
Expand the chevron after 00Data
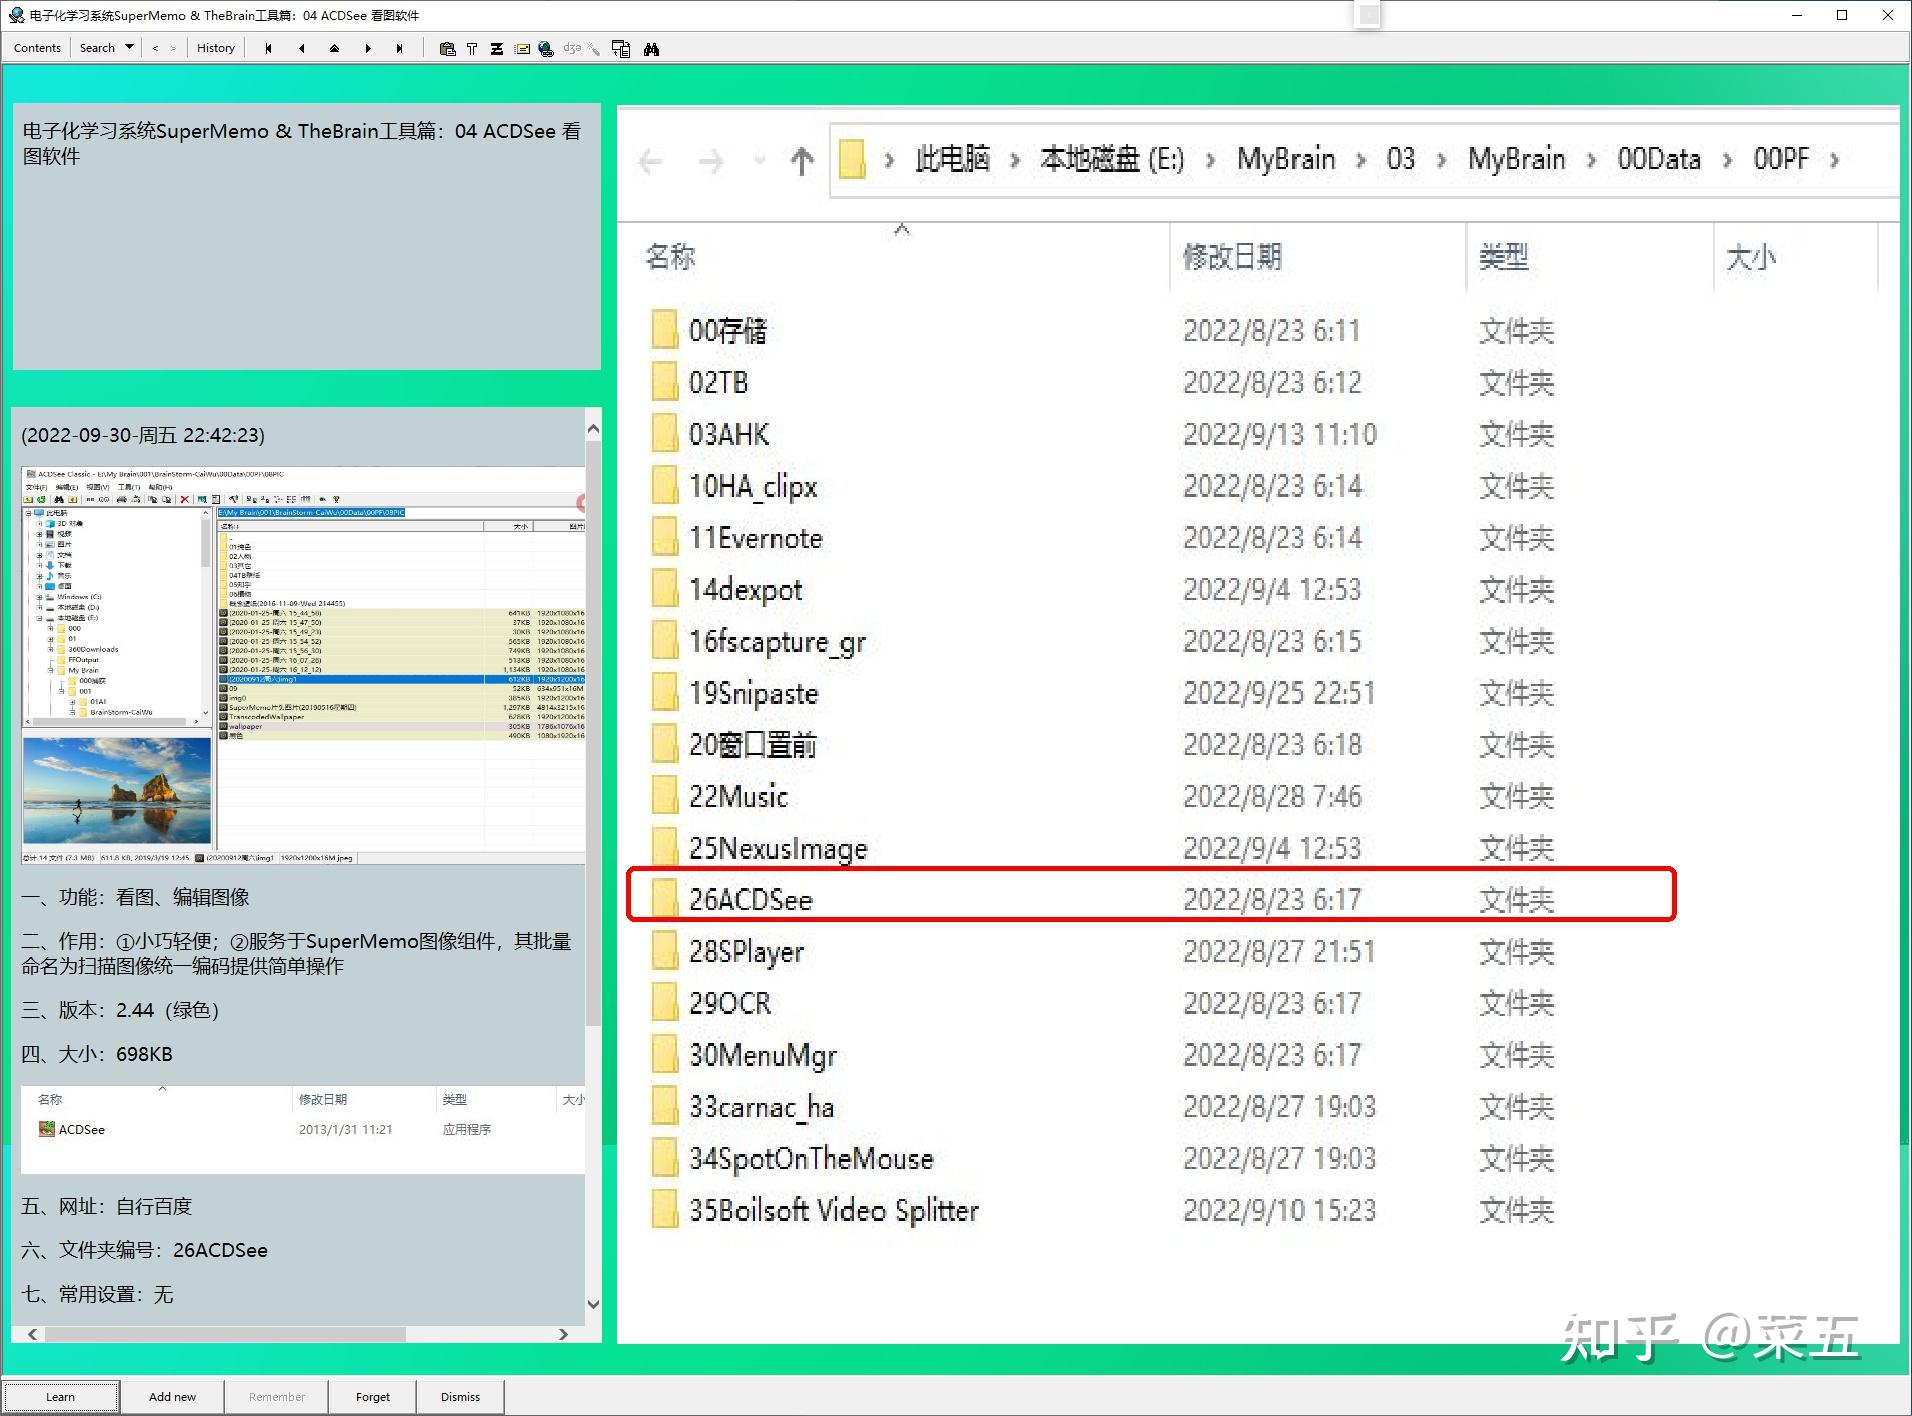1727,160
